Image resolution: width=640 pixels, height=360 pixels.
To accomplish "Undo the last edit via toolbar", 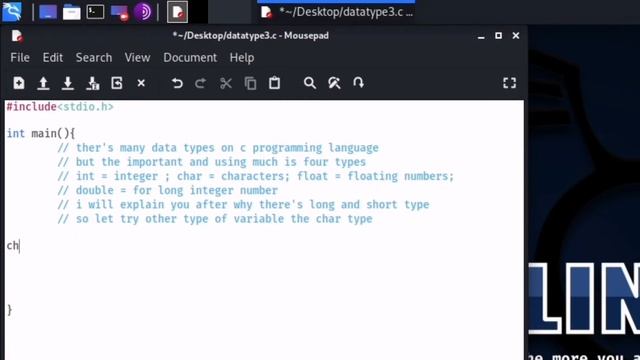I will pyautogui.click(x=177, y=83).
